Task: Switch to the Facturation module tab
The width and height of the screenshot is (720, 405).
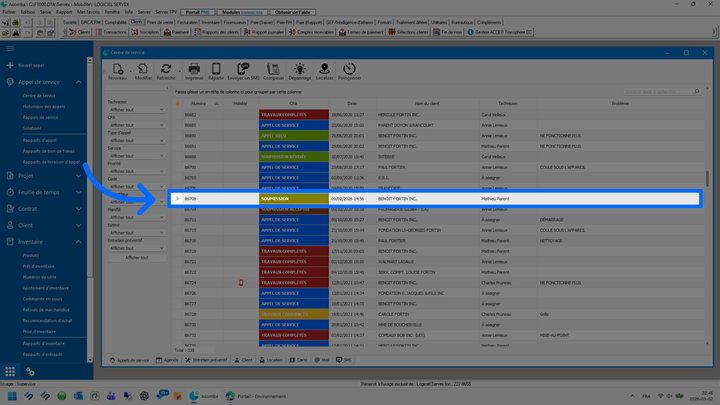Action: click(187, 22)
